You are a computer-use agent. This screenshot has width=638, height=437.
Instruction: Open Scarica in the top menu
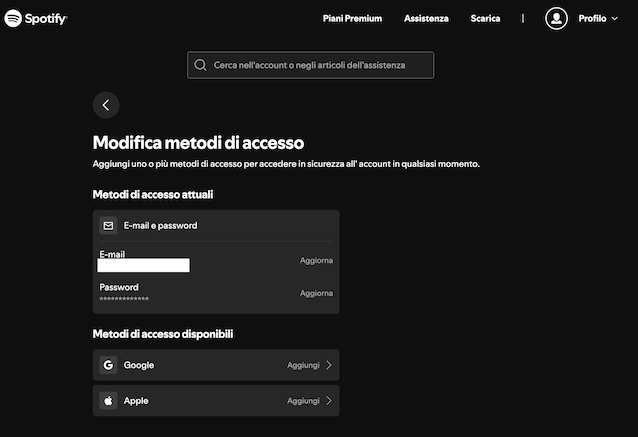(x=485, y=18)
